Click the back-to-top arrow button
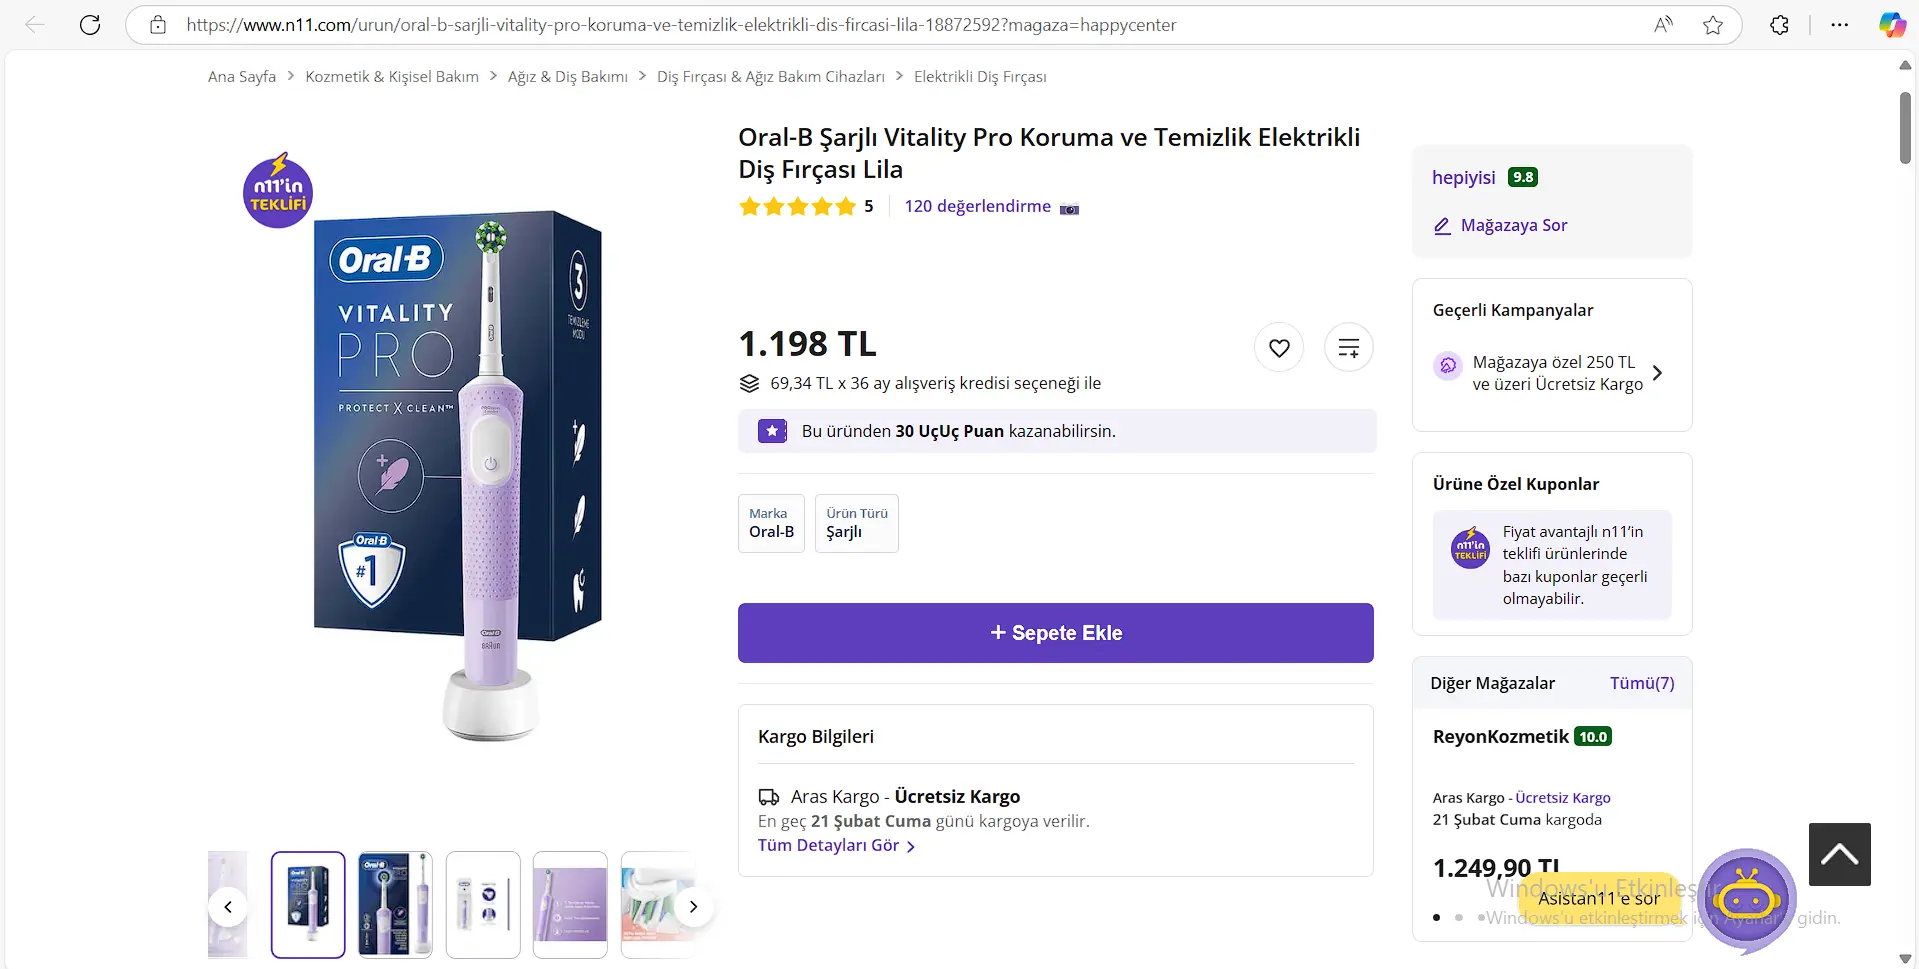This screenshot has width=1919, height=969. pyautogui.click(x=1840, y=854)
